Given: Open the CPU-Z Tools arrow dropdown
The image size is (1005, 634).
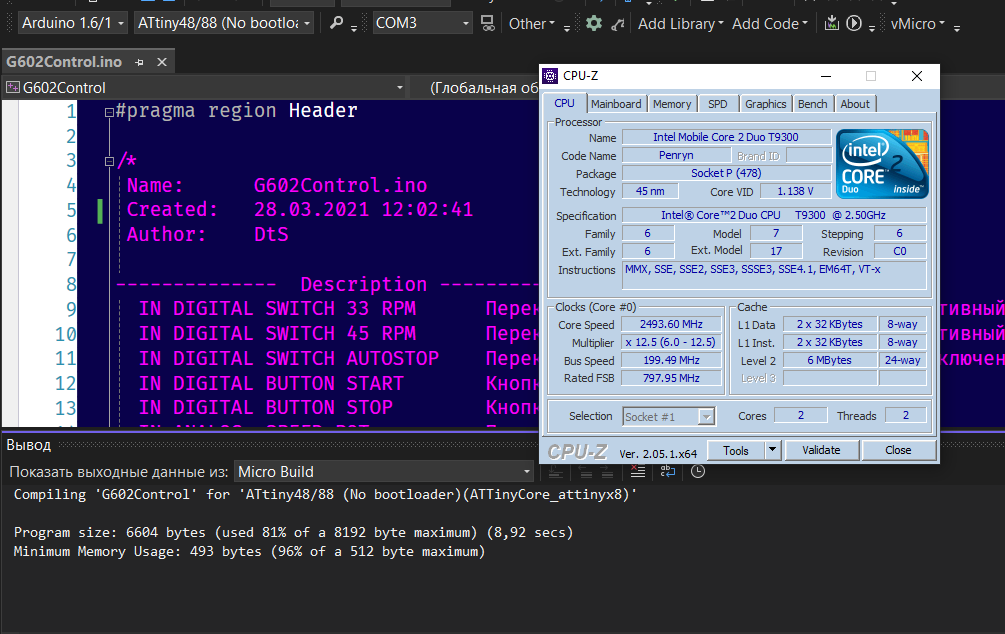Looking at the screenshot, I should [772, 450].
